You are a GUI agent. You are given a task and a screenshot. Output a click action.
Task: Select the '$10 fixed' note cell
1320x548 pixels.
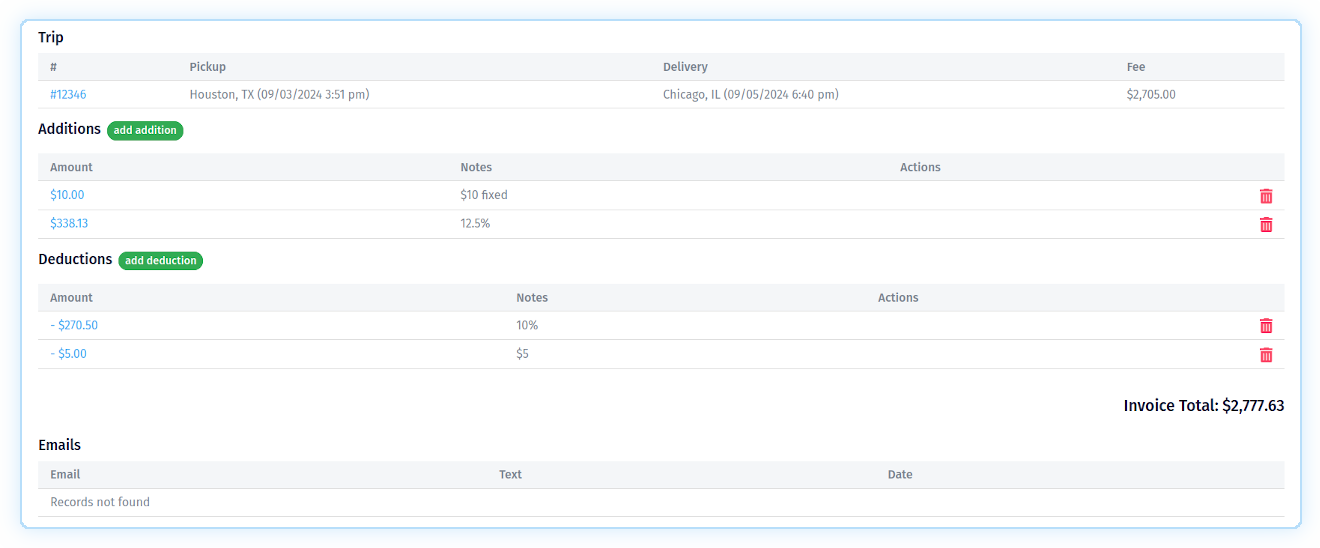point(484,196)
